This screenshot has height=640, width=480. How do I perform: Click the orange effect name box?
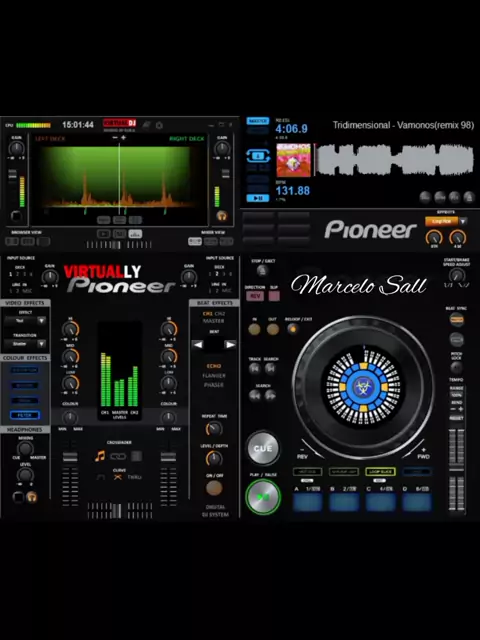[x=442, y=221]
